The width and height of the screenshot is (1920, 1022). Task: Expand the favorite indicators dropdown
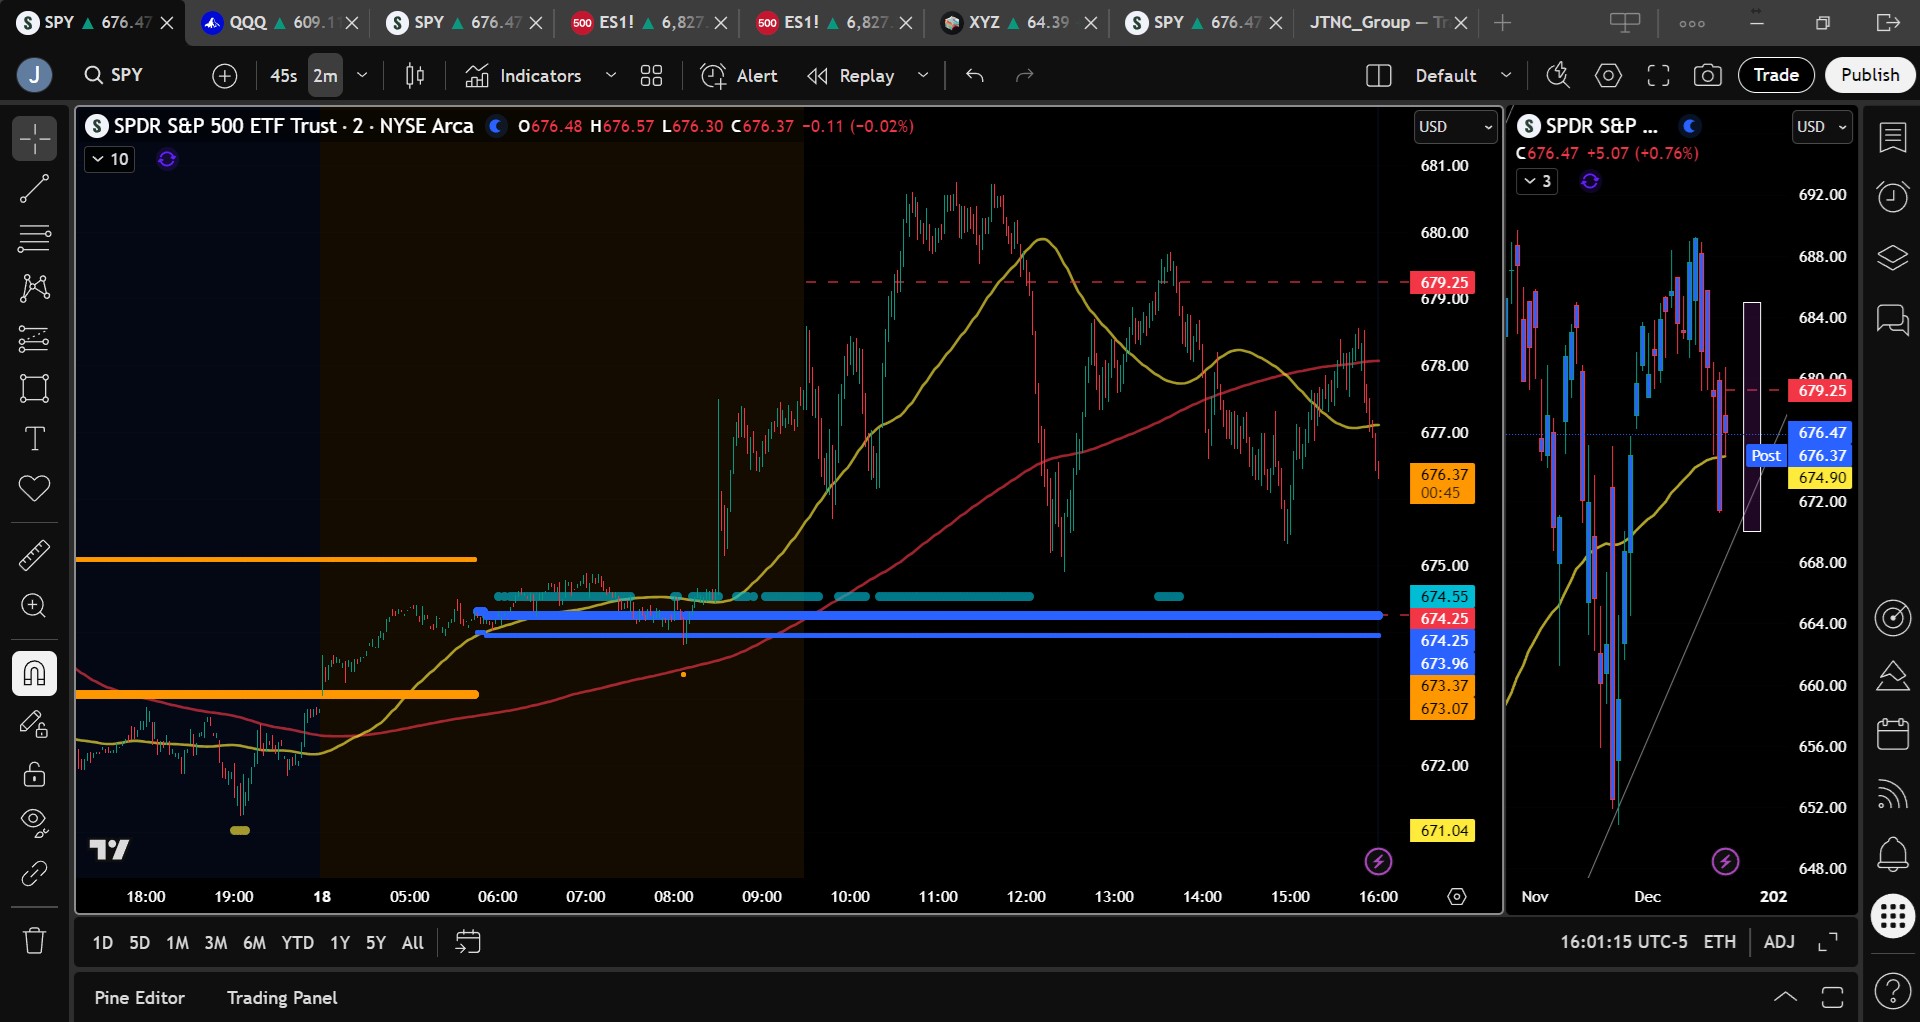point(611,75)
